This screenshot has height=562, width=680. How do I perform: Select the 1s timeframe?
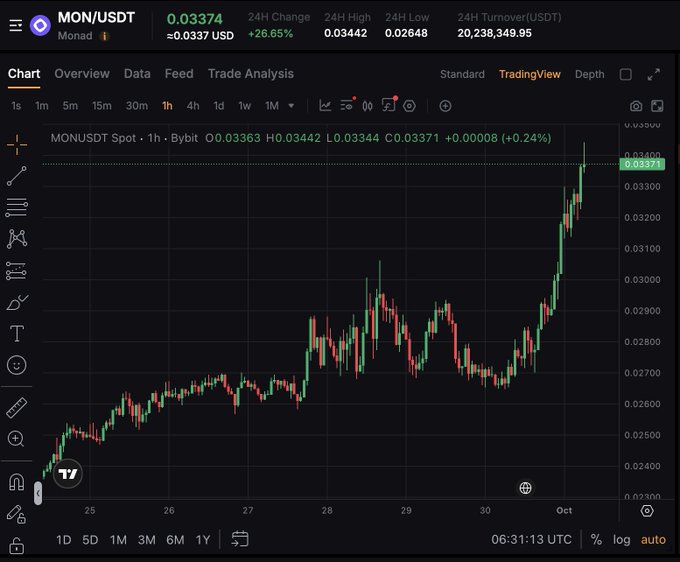click(x=16, y=106)
